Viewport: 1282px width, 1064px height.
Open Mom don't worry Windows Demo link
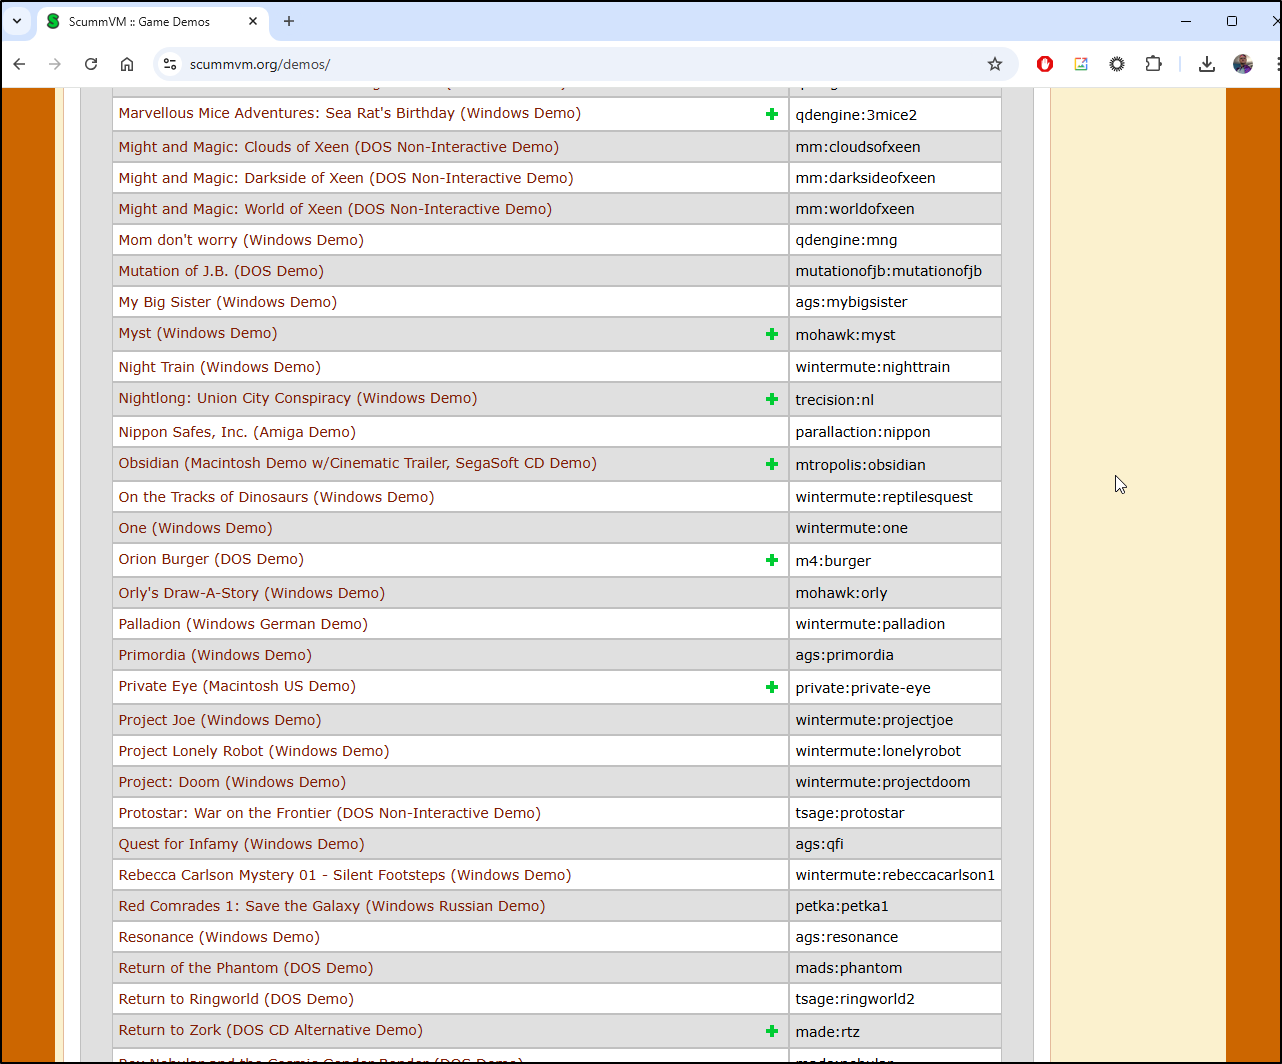pyautogui.click(x=241, y=240)
